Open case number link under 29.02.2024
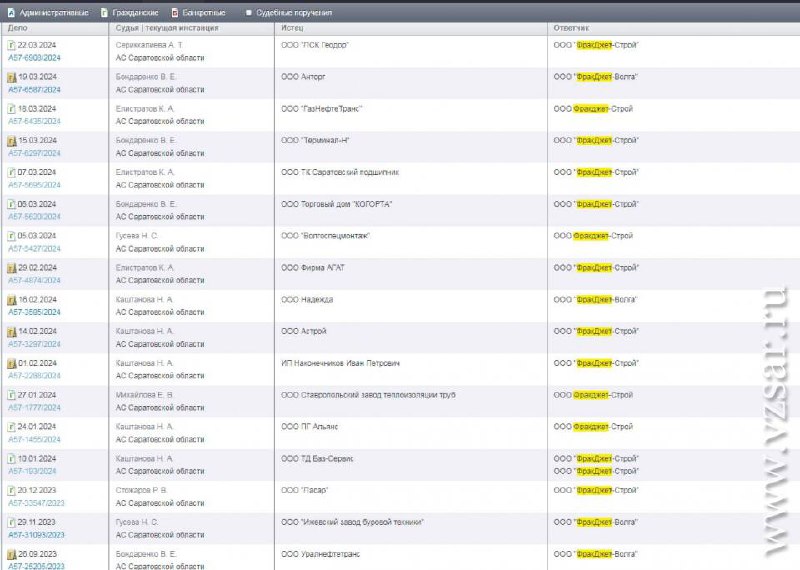This screenshot has height=570, width=800. coord(34,280)
